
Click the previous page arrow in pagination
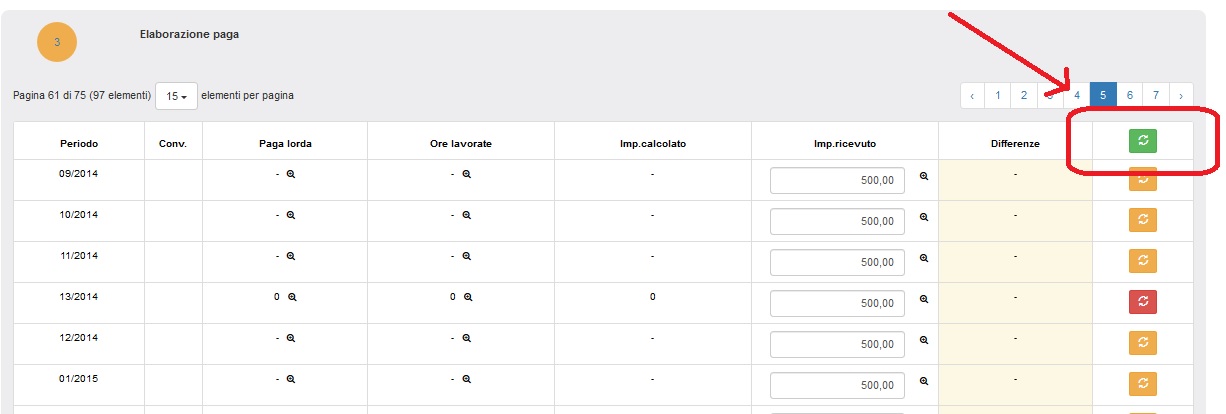coord(972,95)
